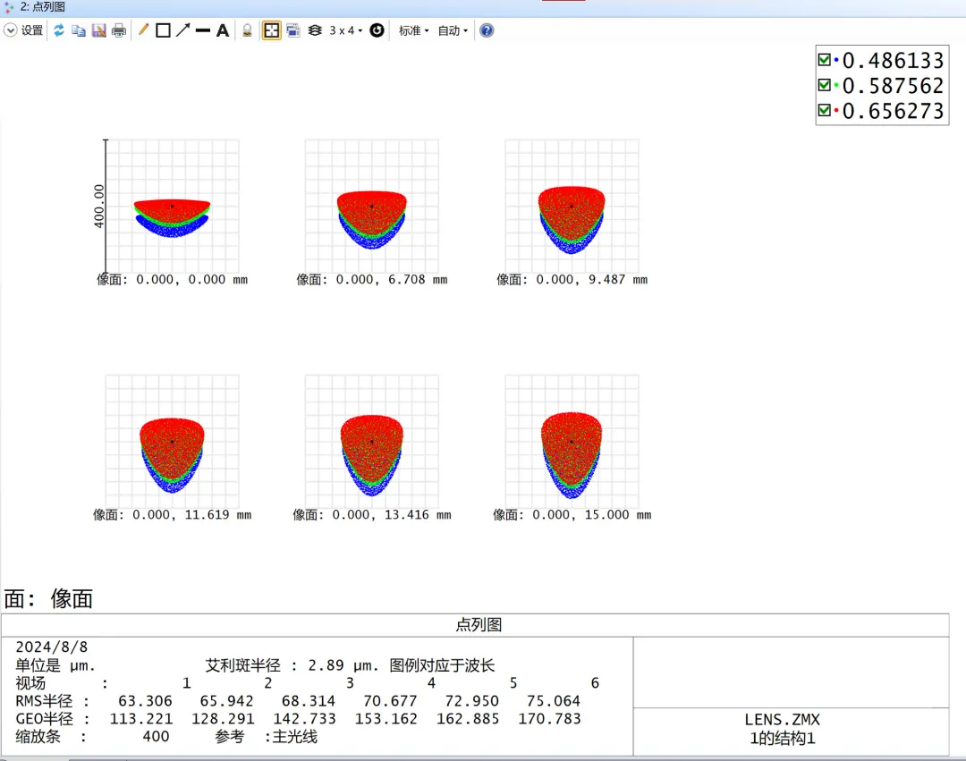
Task: Open the 自动 dropdown menu
Action: (x=452, y=31)
